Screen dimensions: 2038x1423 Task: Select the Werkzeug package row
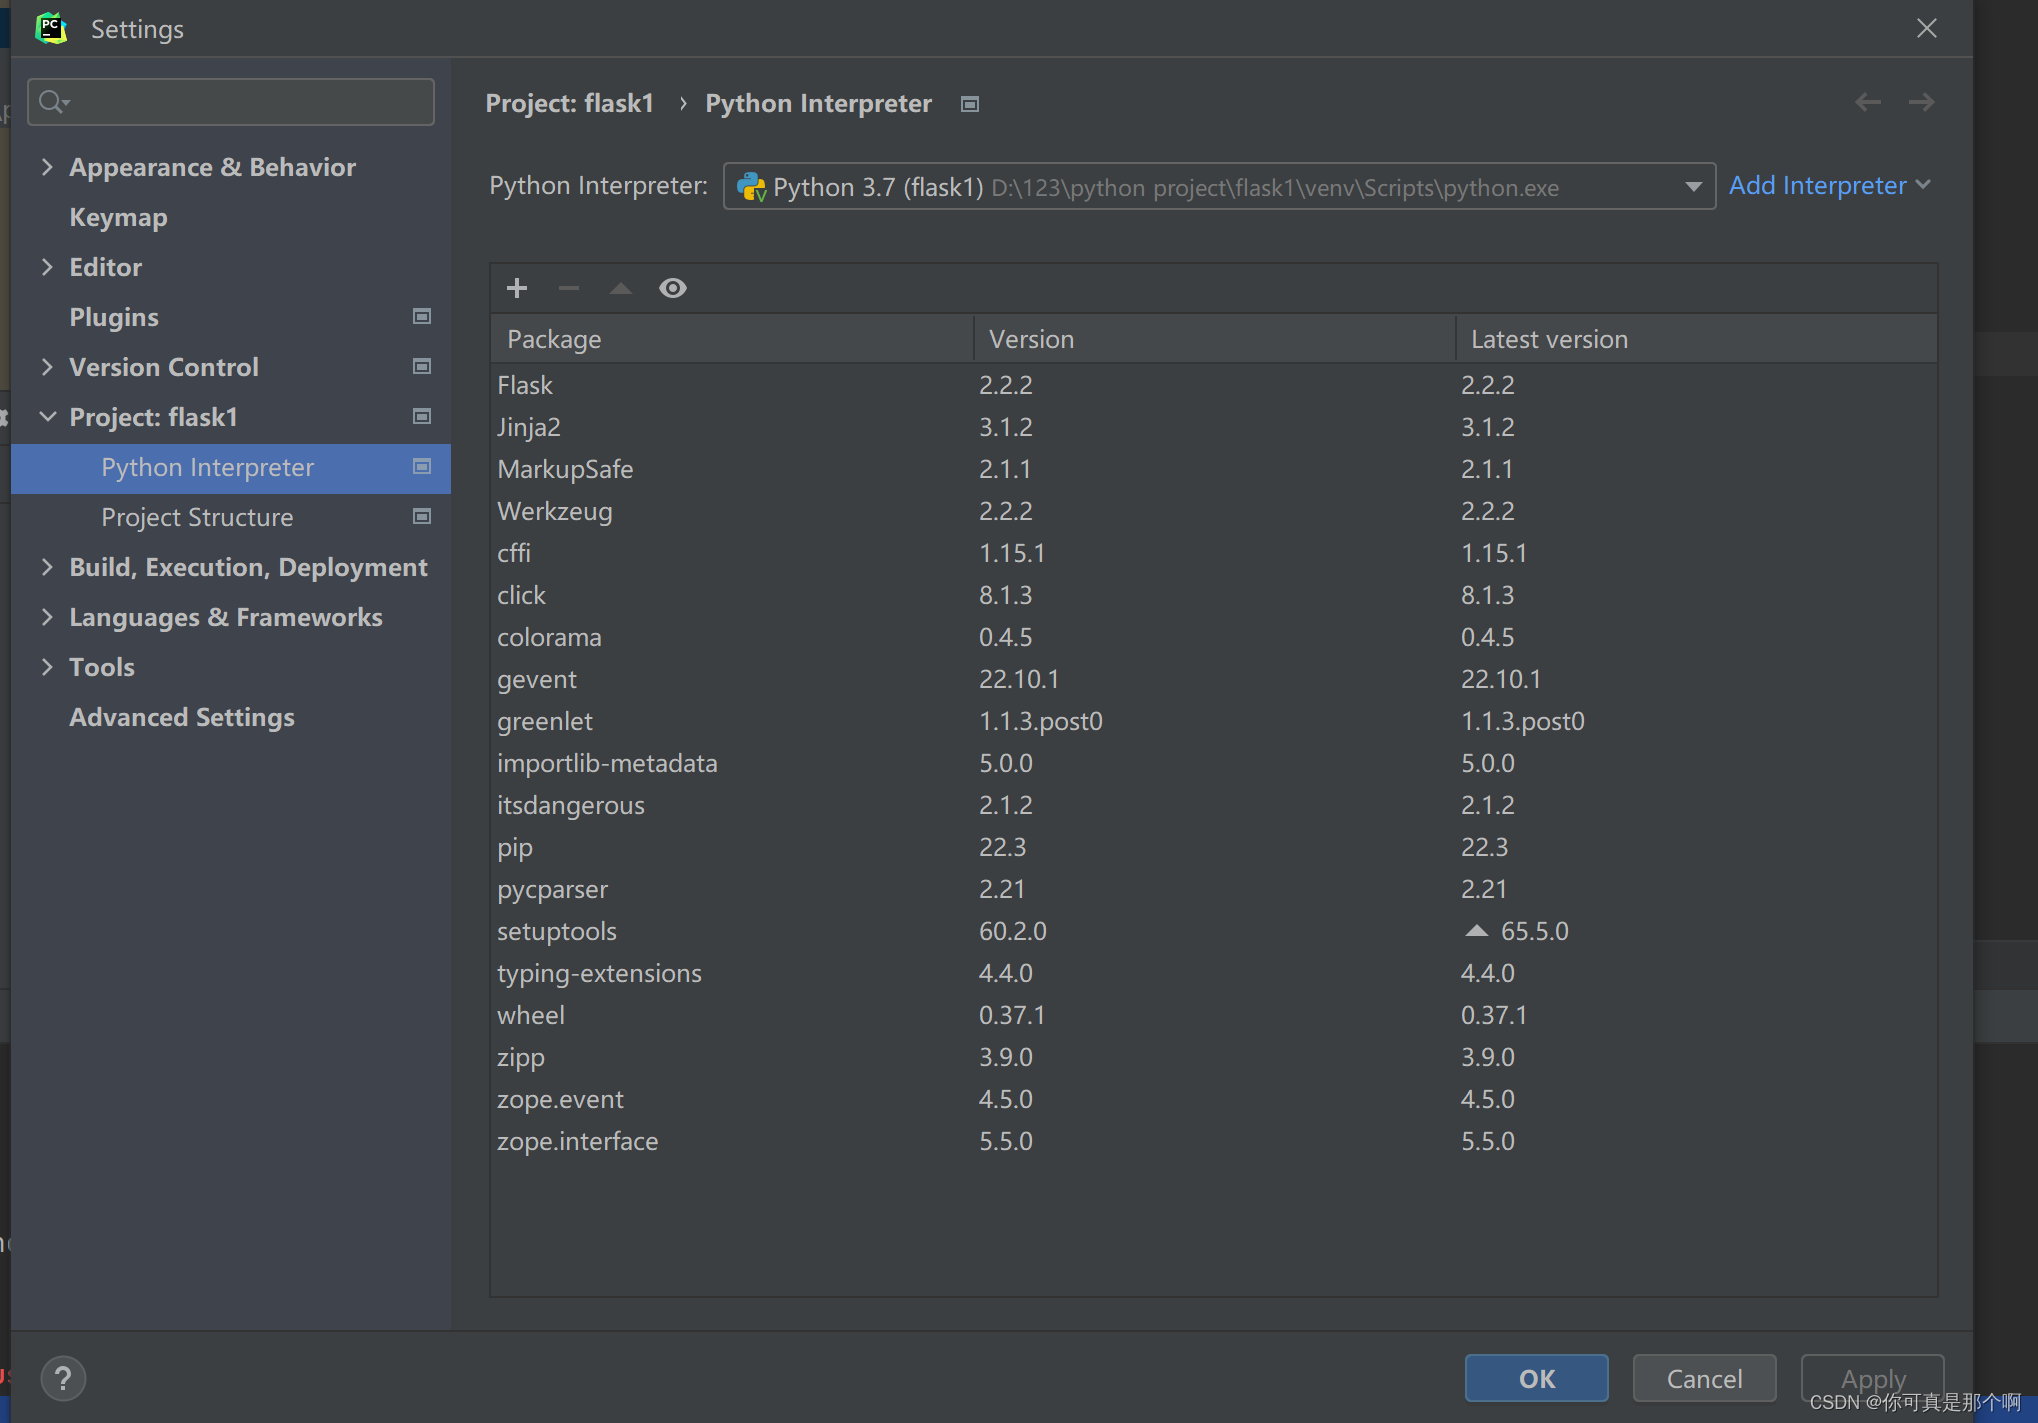pyautogui.click(x=1214, y=511)
